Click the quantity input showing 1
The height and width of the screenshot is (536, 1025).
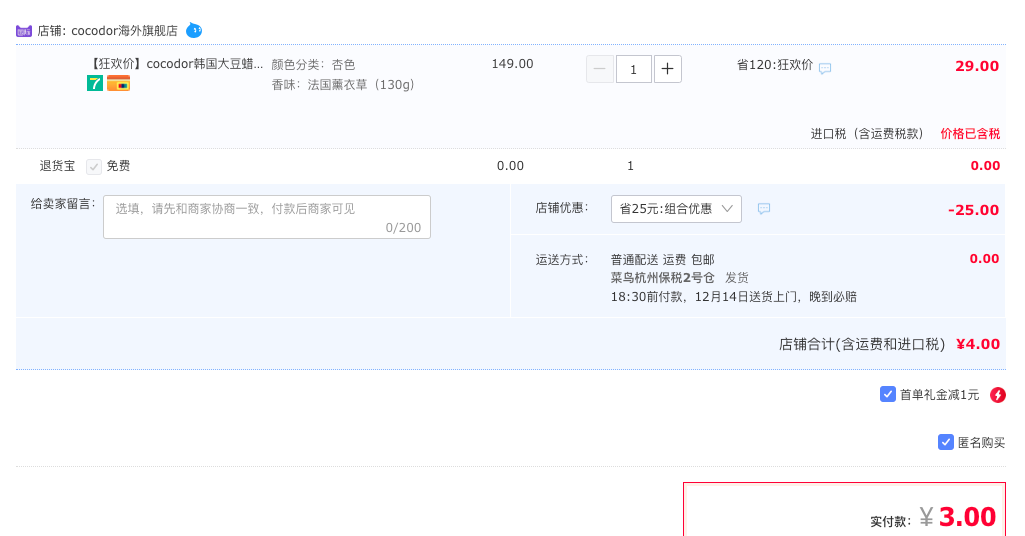(x=633, y=69)
